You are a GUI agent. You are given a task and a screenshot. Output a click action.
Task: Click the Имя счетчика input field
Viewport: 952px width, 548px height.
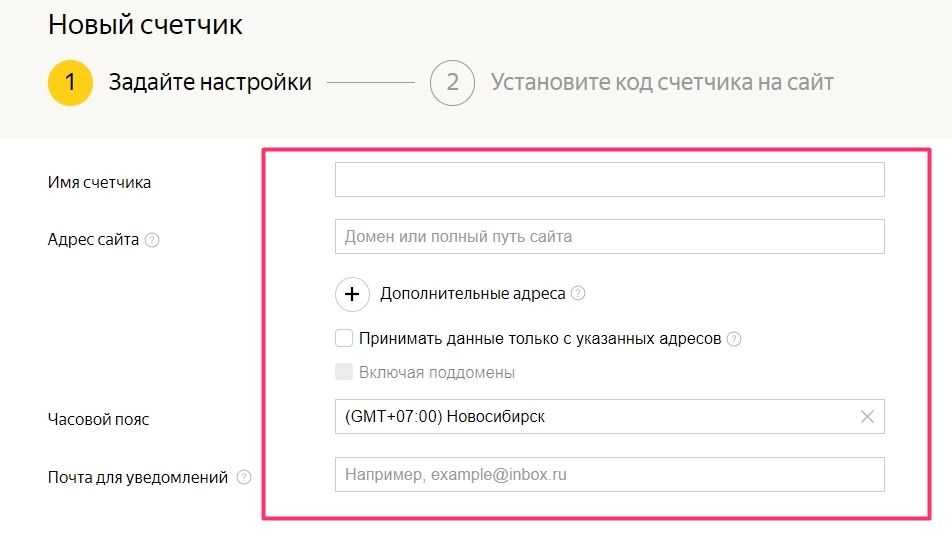[x=610, y=180]
